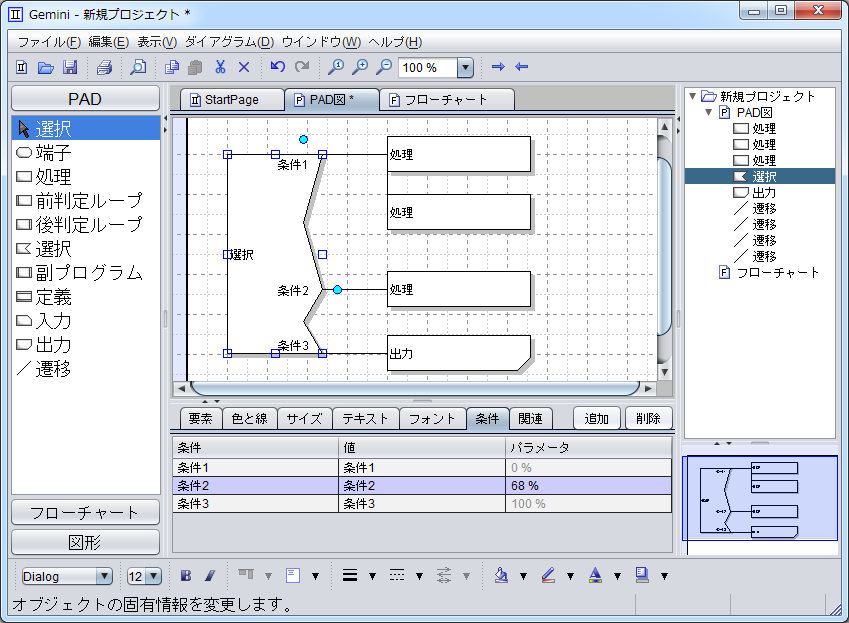Select the 選択 branch tool below 後判定ループ
Viewport: 849px width, 623px height.
coord(86,249)
